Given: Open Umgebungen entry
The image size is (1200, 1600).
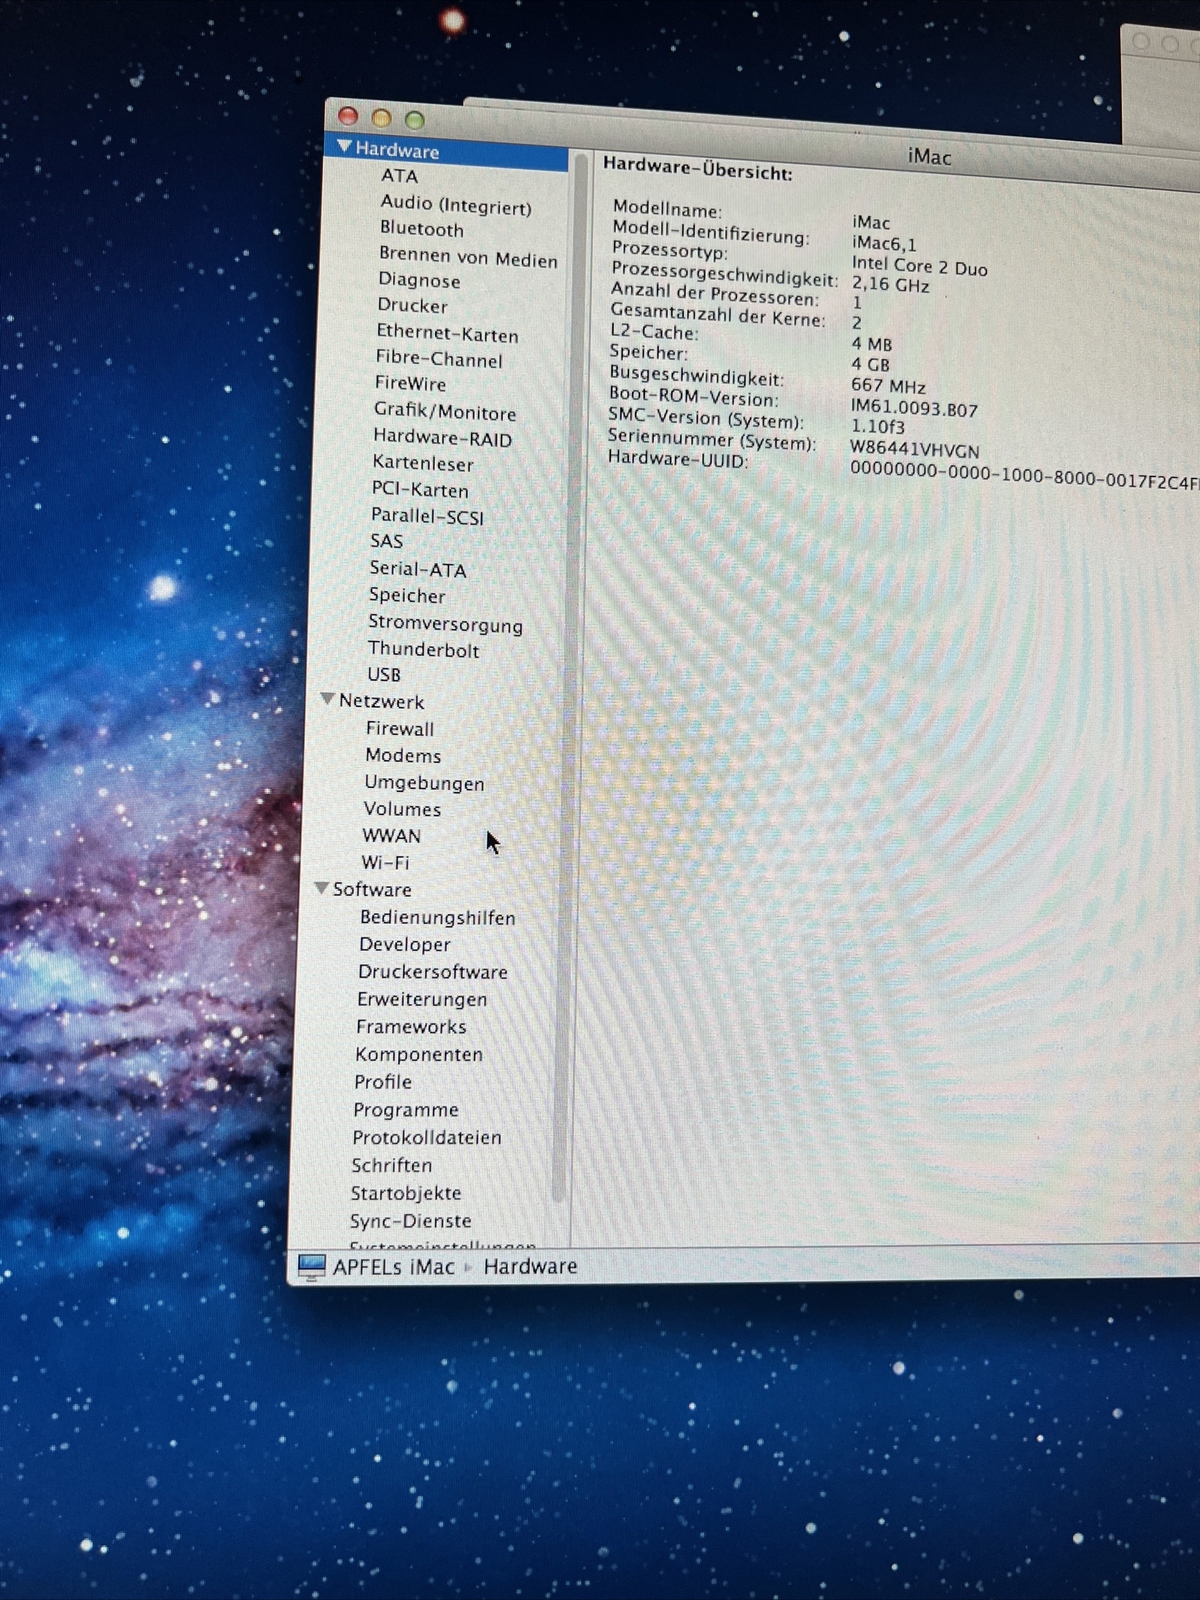Looking at the screenshot, I should tap(424, 783).
